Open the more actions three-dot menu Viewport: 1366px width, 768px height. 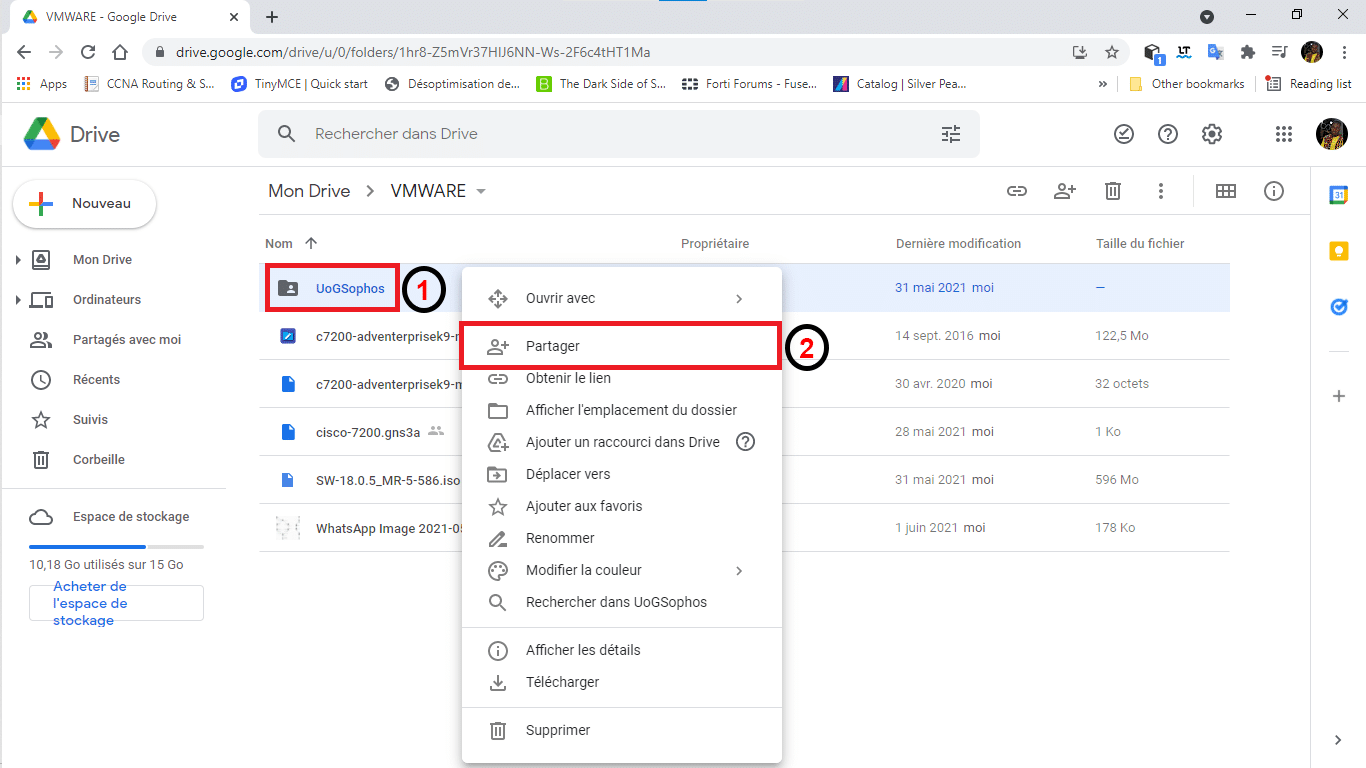tap(1161, 191)
